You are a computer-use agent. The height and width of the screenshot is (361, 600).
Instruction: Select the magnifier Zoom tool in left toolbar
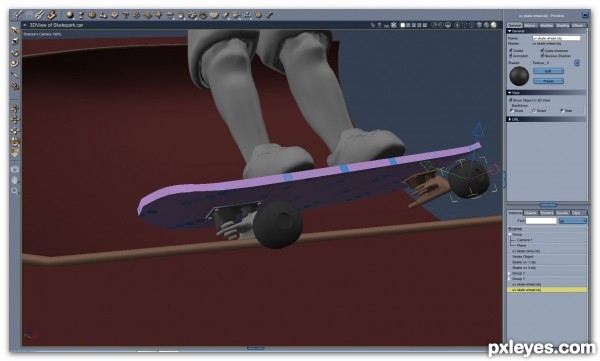point(15,191)
